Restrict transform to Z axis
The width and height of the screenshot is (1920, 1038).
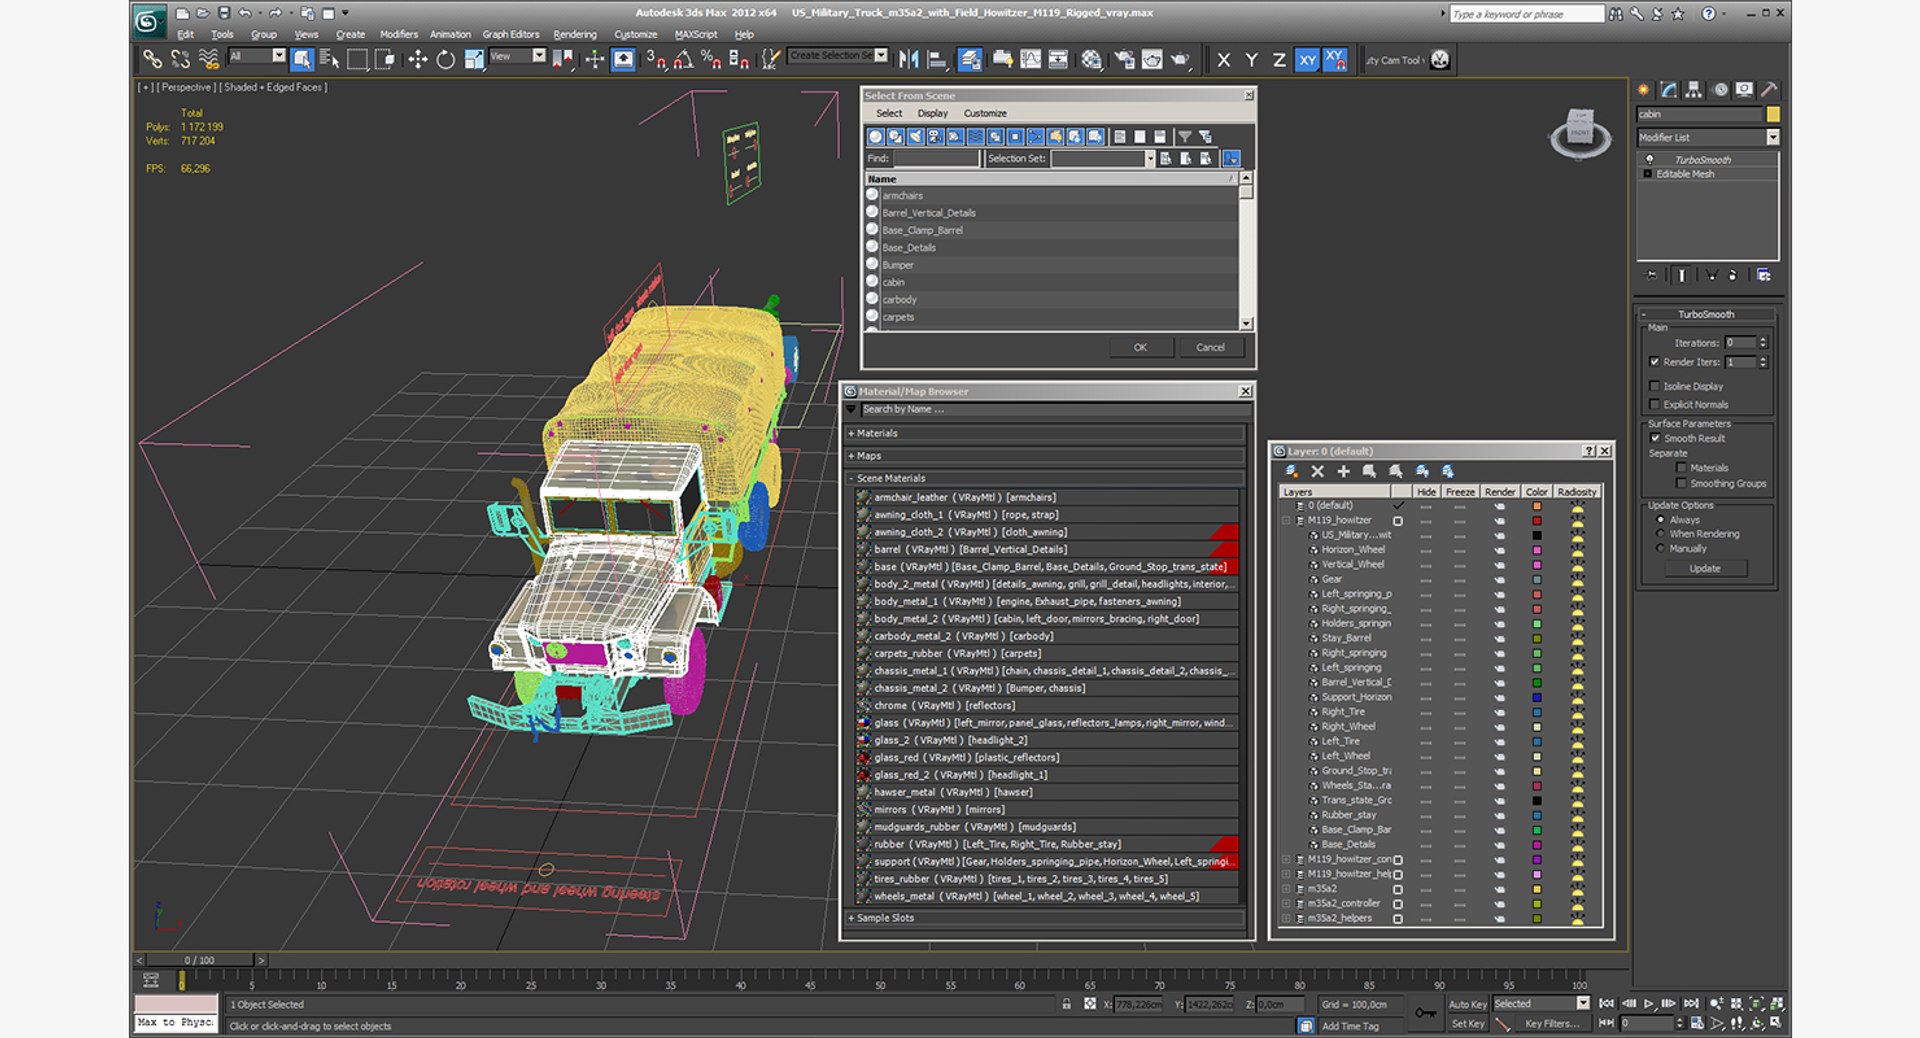tap(1279, 60)
